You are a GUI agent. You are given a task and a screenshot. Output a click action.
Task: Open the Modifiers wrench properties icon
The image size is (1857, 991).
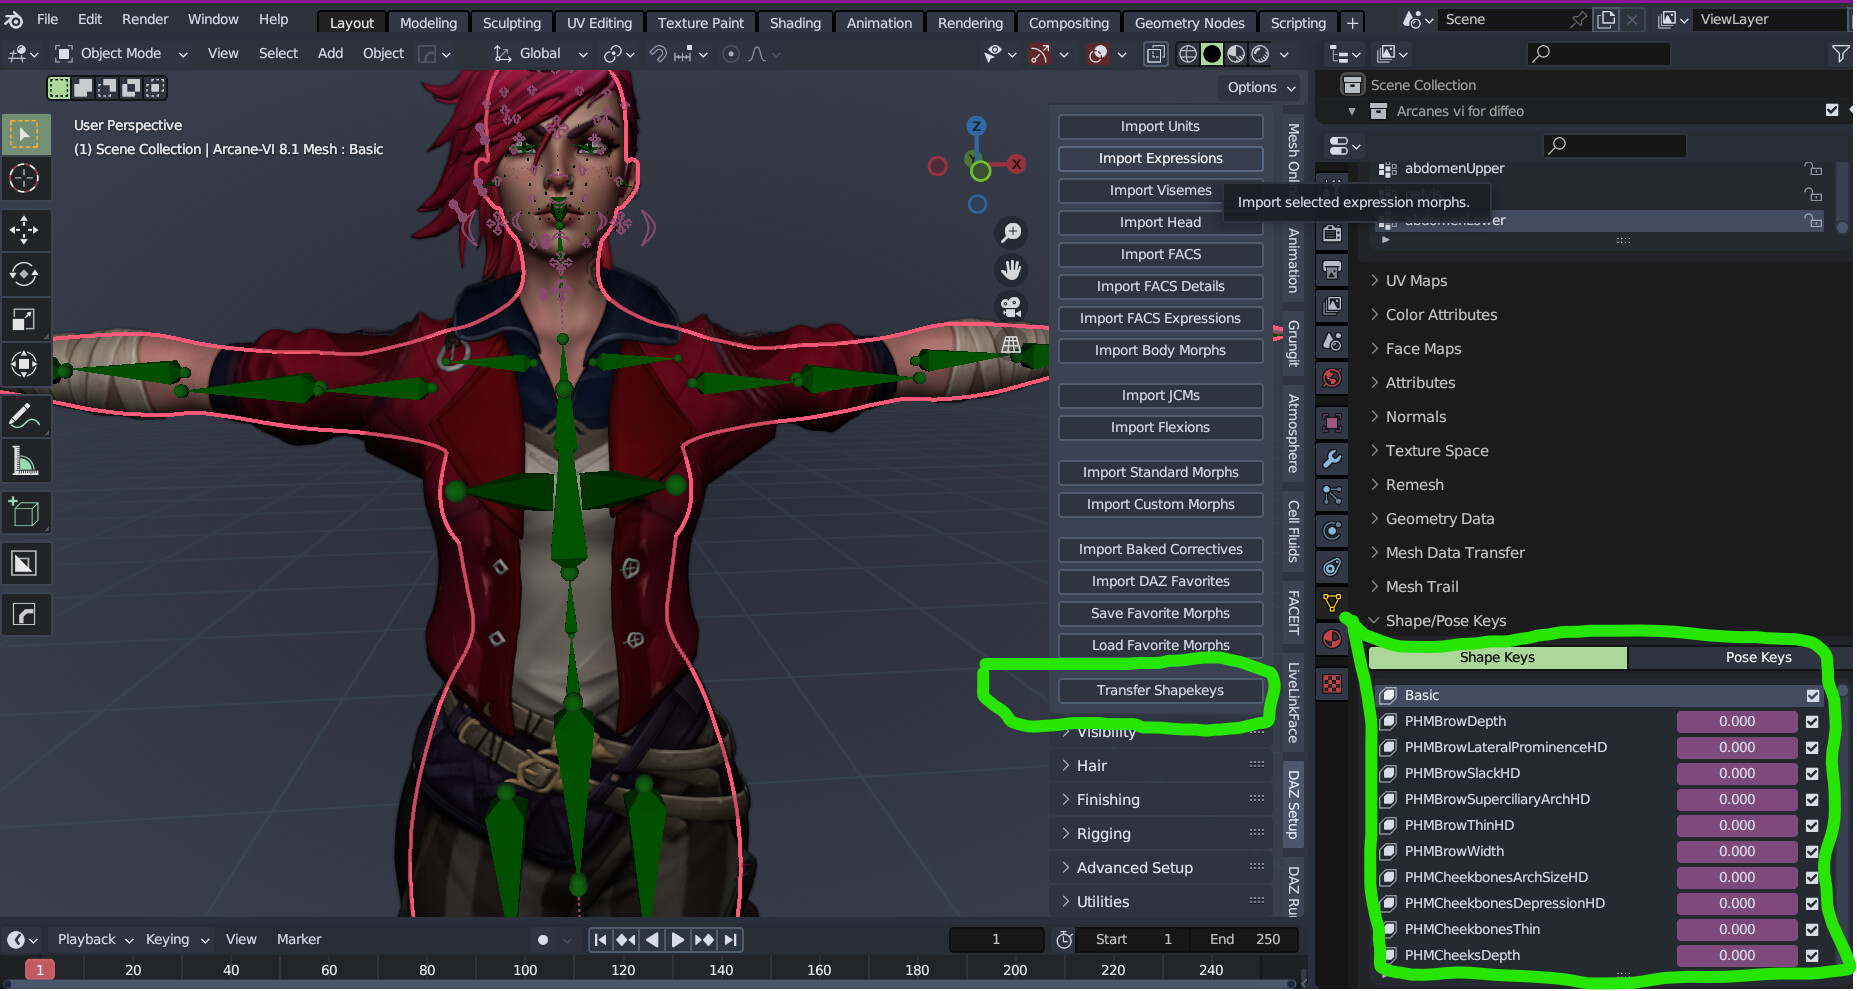[x=1332, y=459]
